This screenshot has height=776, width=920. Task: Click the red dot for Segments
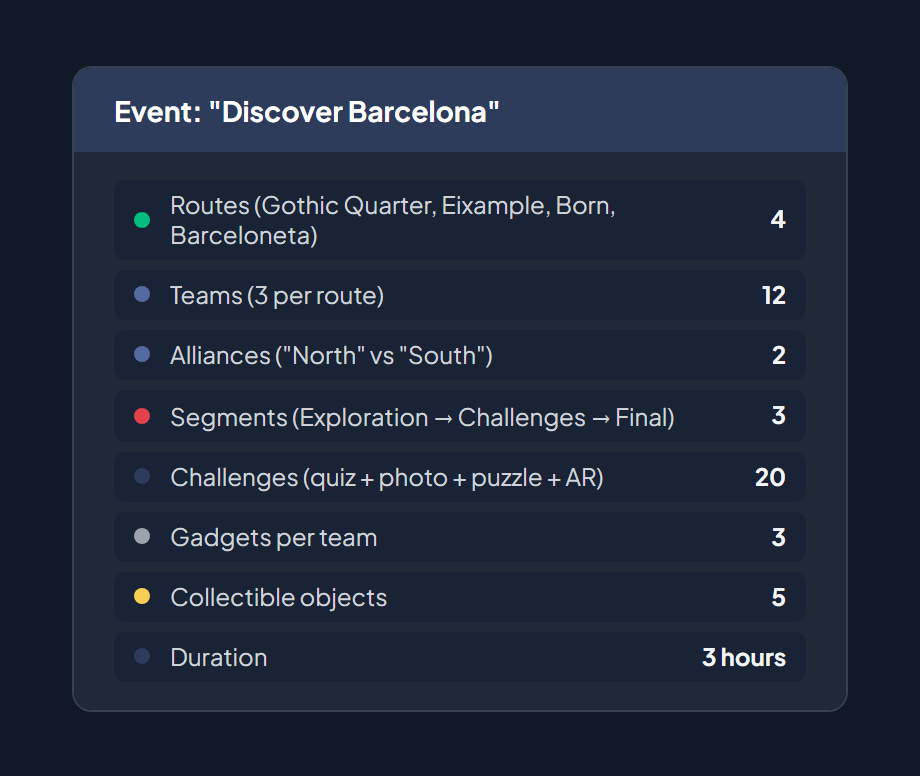141,416
